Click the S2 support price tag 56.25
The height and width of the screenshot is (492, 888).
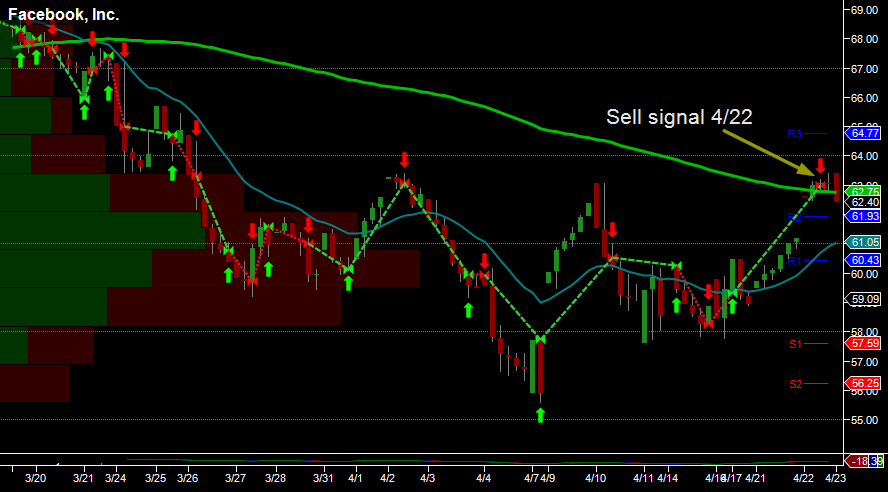coord(863,383)
